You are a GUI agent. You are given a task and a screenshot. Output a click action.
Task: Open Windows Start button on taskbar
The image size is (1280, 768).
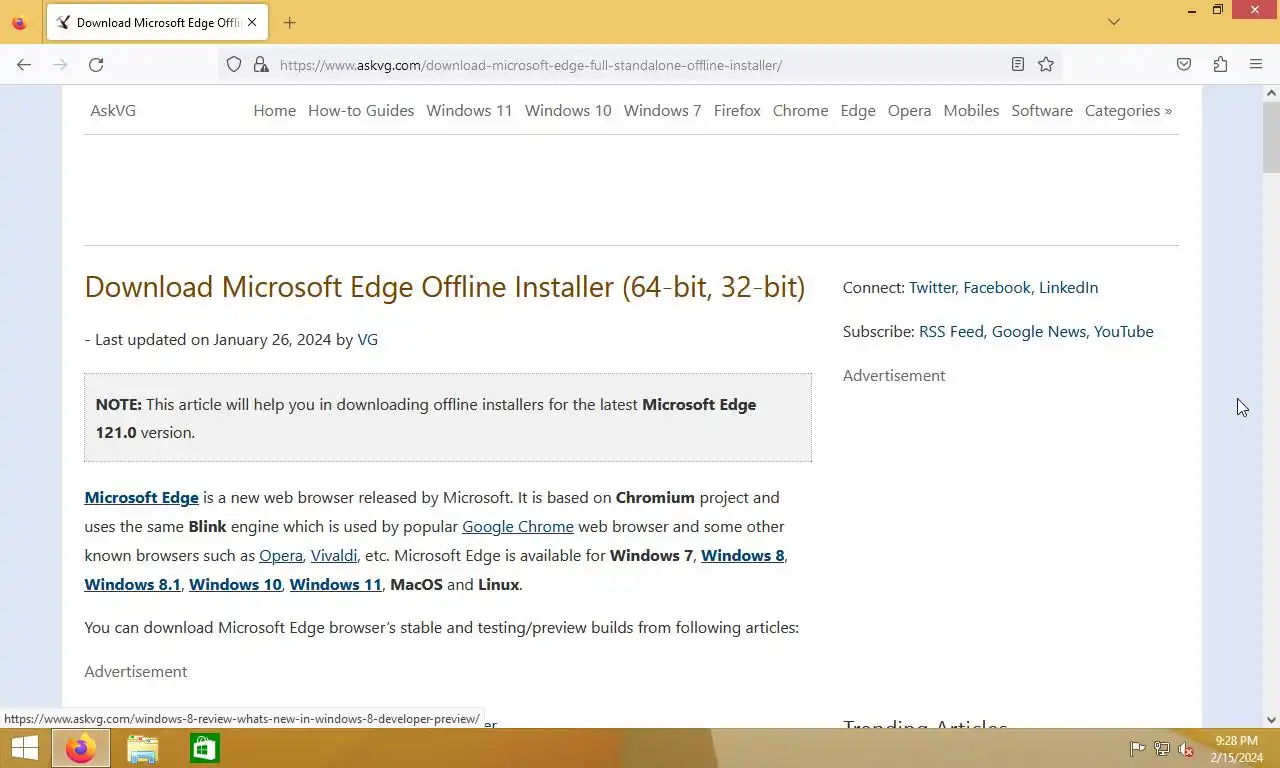pyautogui.click(x=24, y=748)
